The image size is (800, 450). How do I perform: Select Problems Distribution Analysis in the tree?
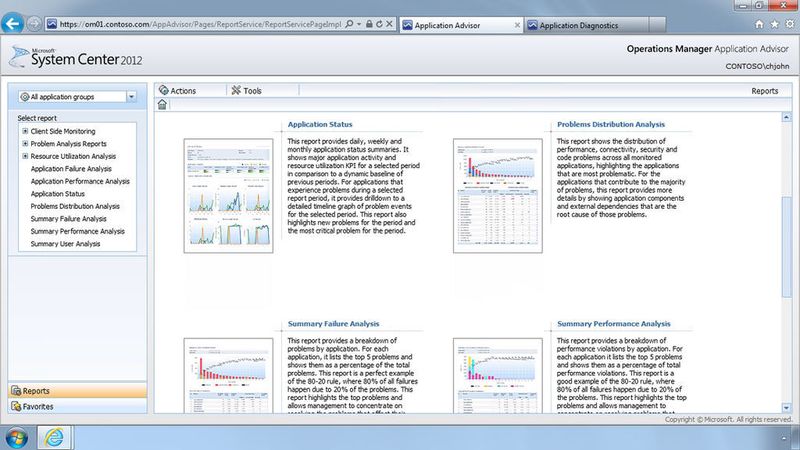click(x=75, y=206)
